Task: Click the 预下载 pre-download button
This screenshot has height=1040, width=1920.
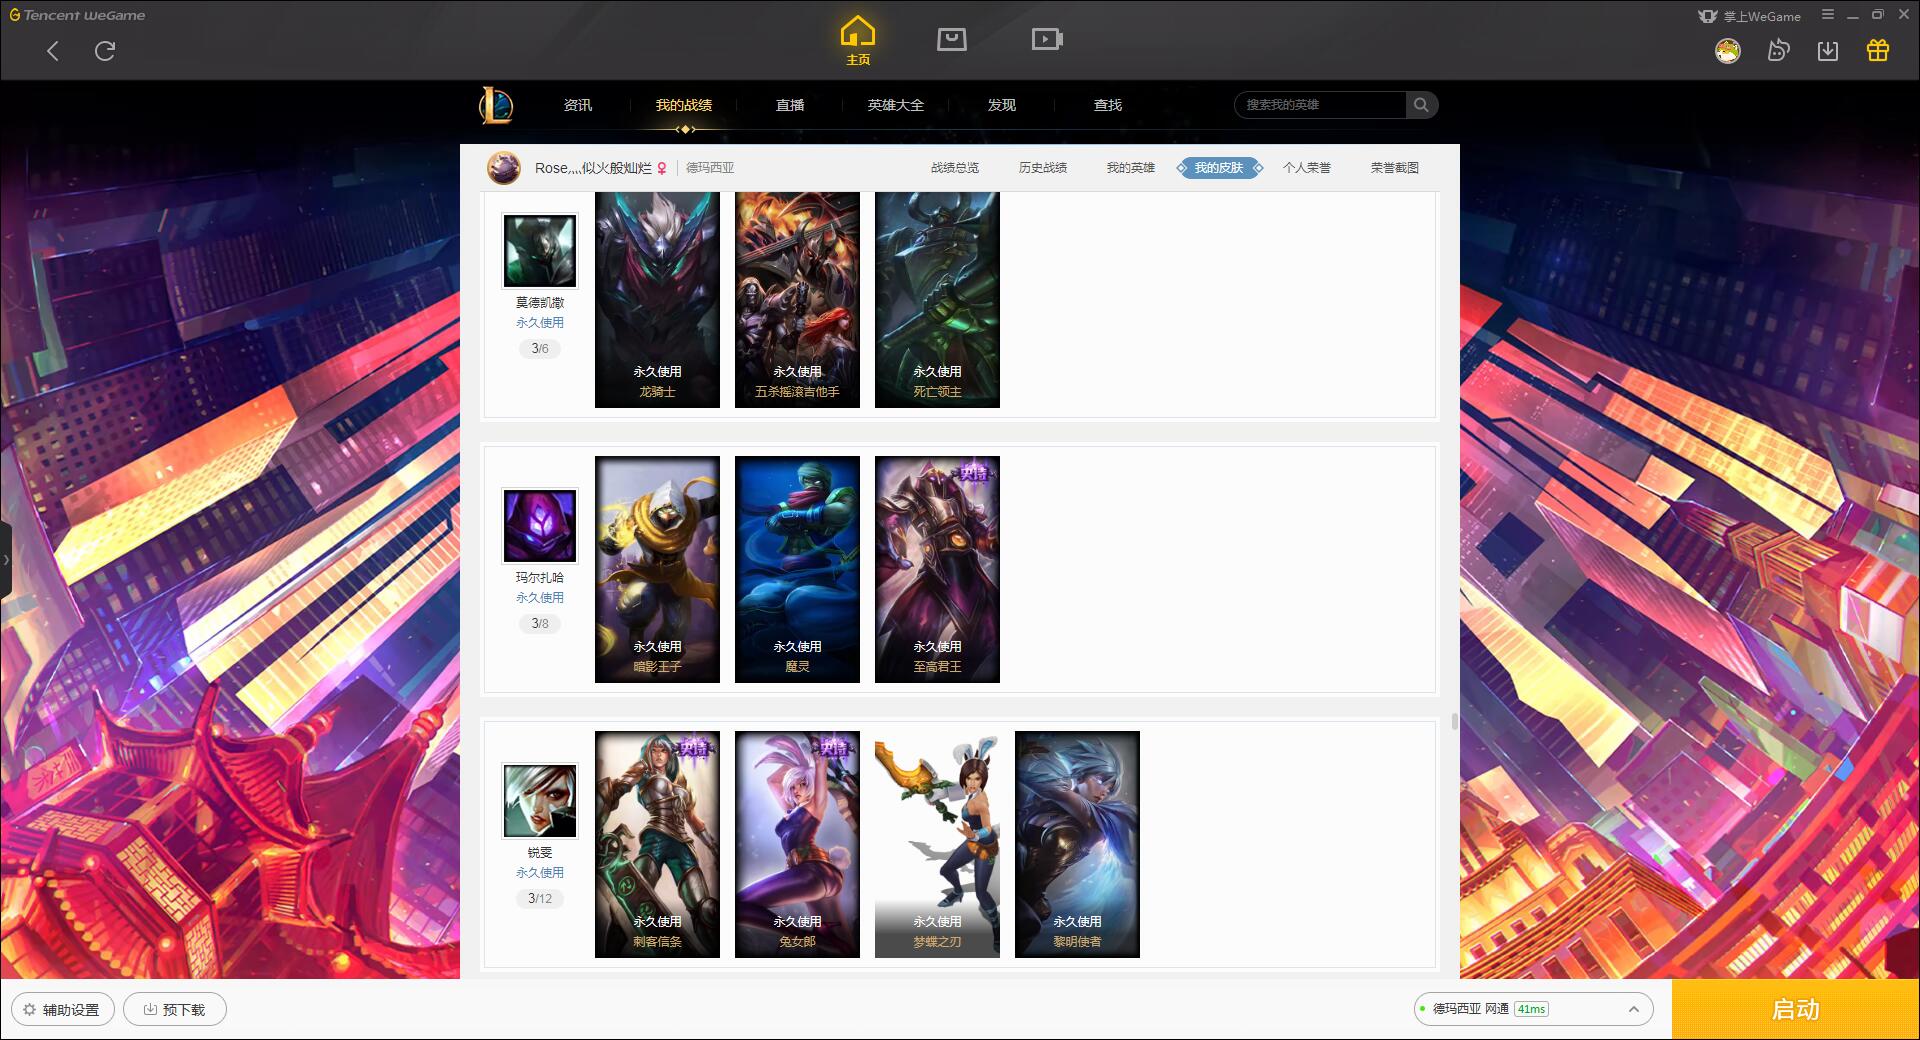Action: (x=175, y=1009)
